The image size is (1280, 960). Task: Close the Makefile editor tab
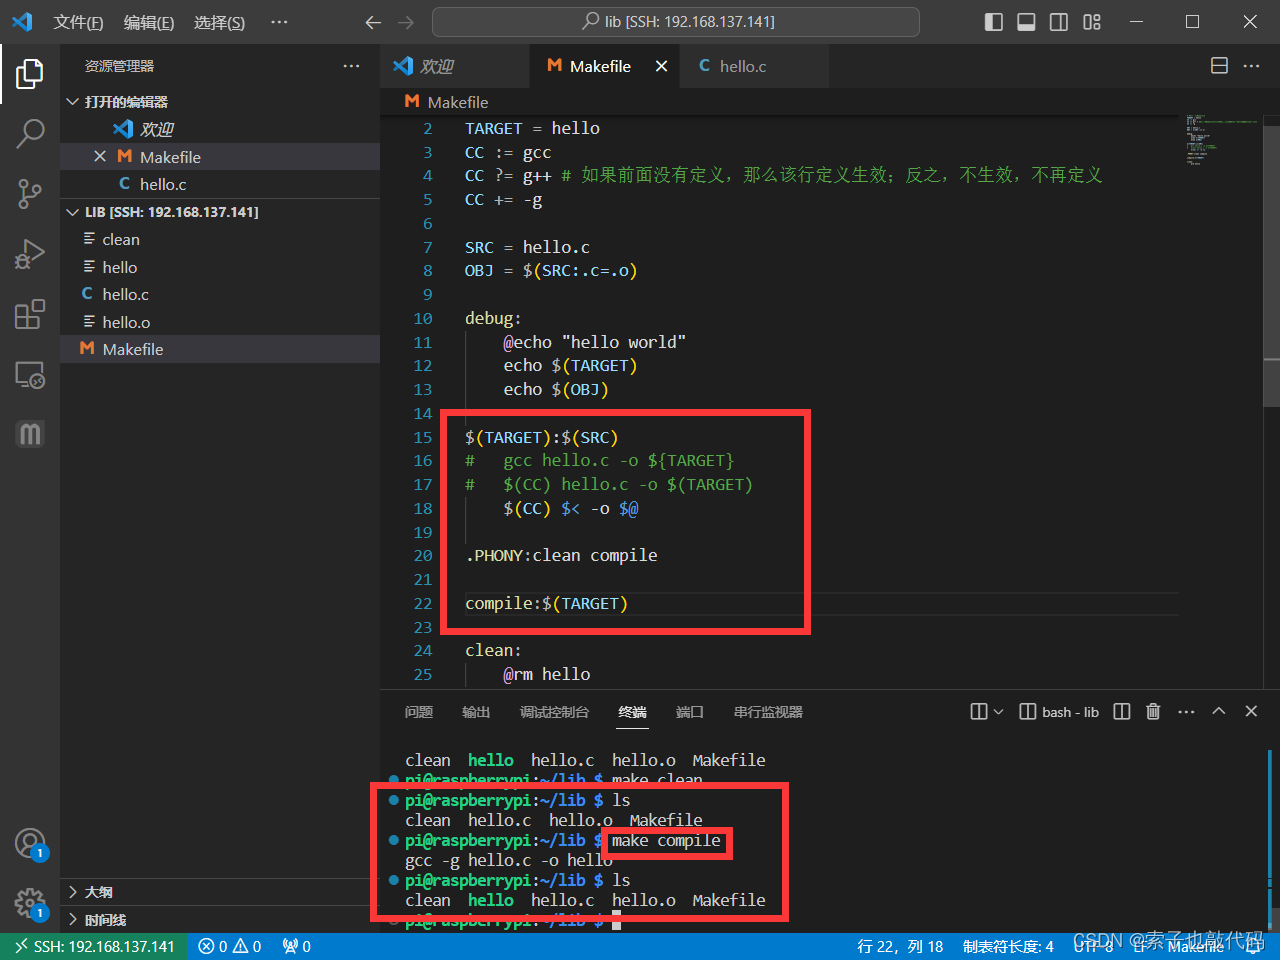click(x=661, y=66)
